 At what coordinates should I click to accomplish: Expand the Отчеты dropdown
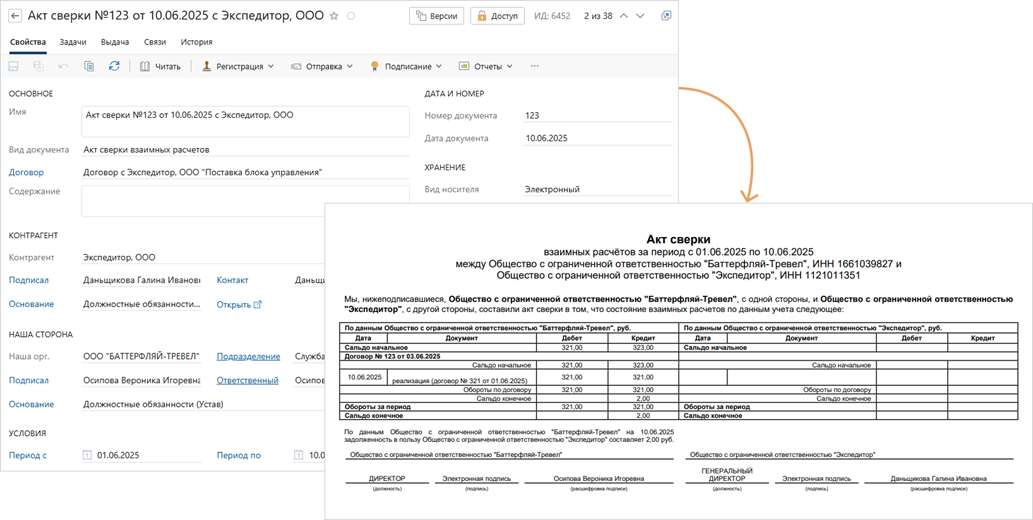coord(486,66)
